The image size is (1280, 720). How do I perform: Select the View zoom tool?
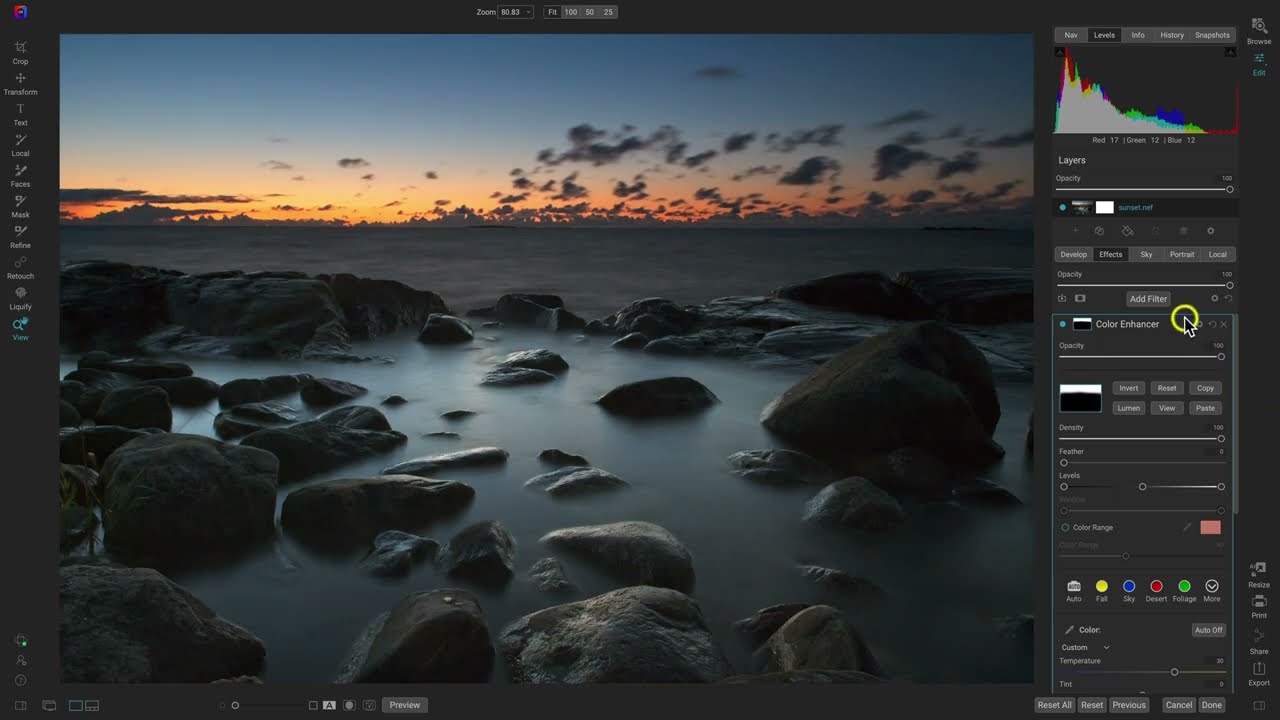point(20,329)
